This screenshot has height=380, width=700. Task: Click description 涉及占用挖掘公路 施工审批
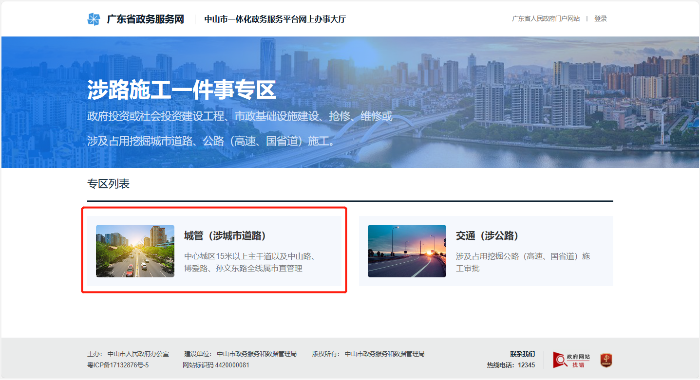point(523,262)
